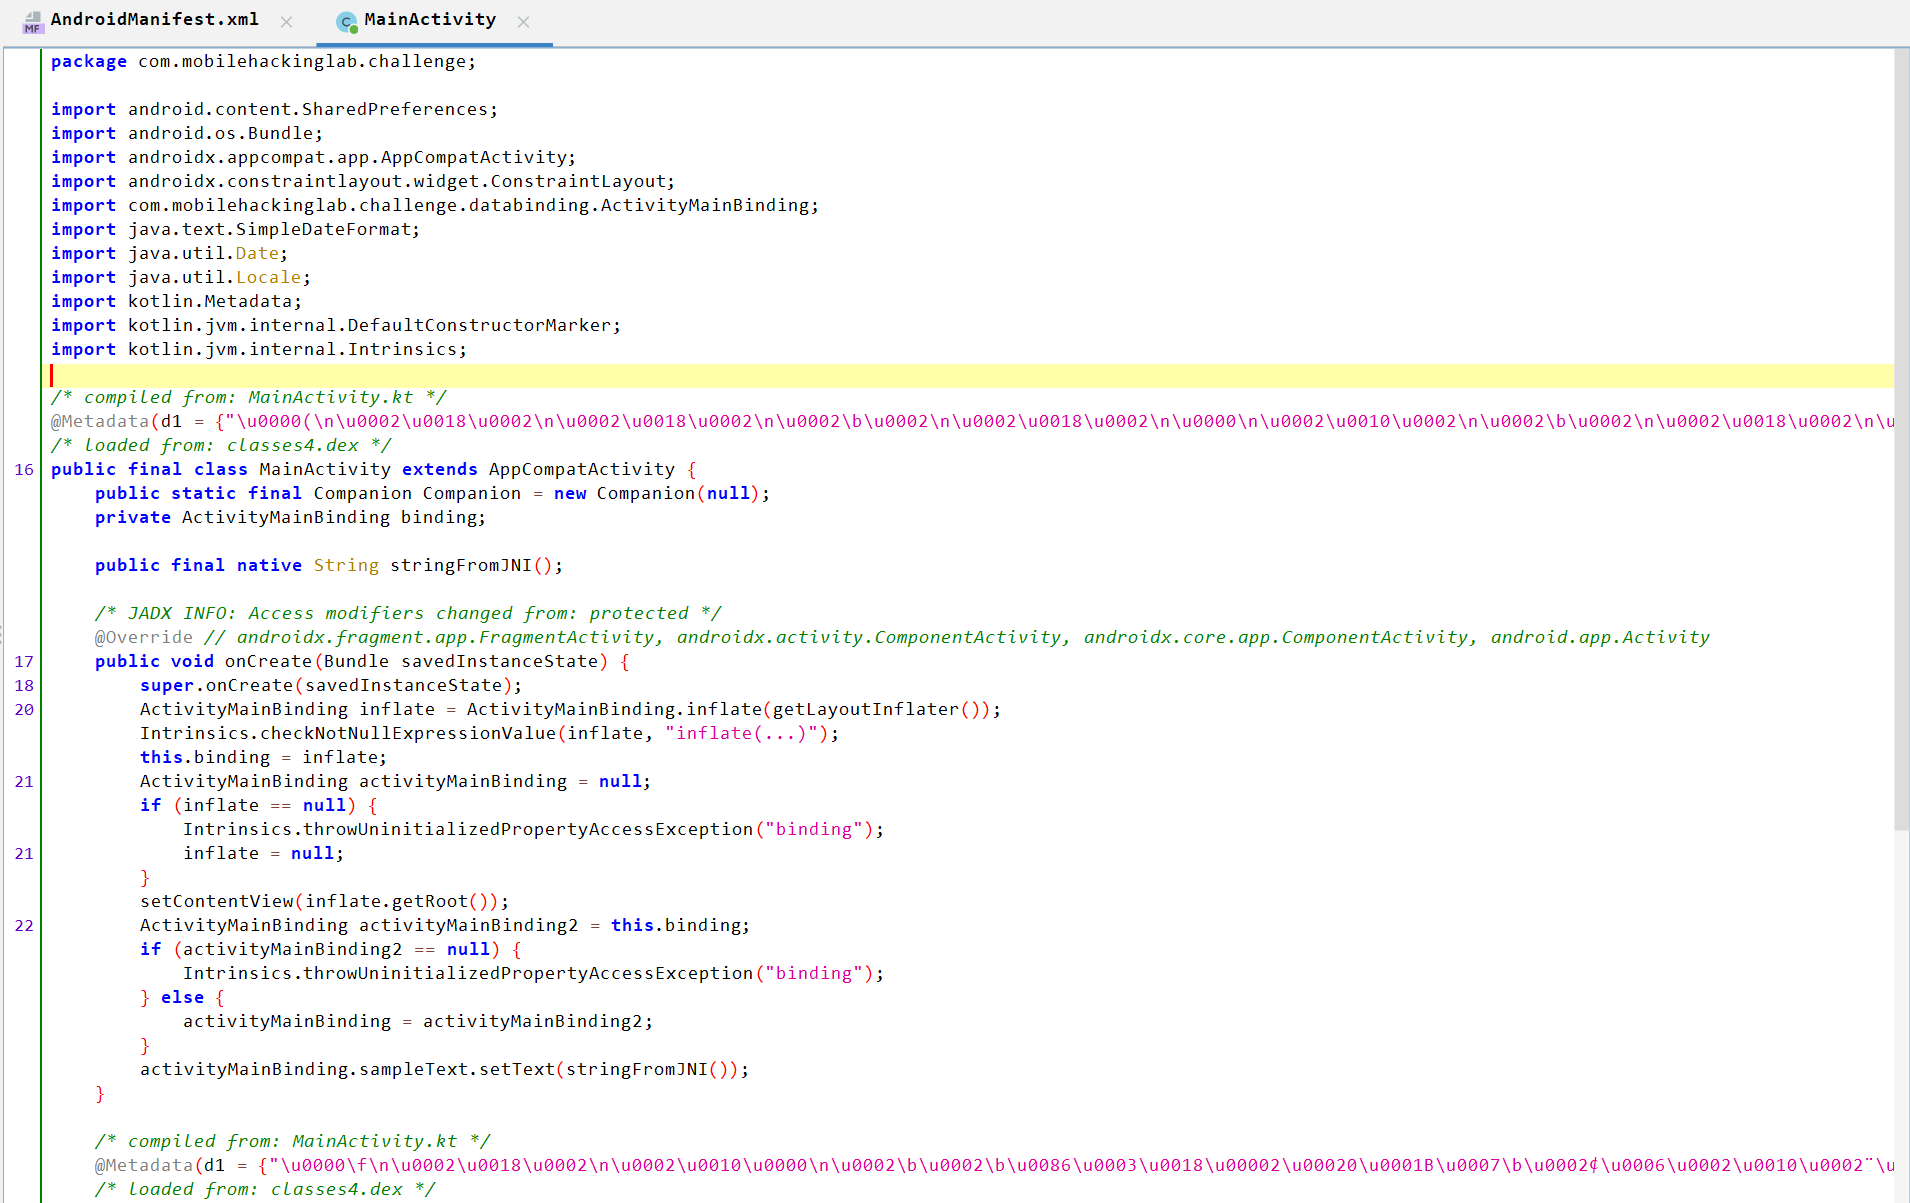Click sampleText in the setText statement
1910x1203 pixels.
pyautogui.click(x=413, y=1070)
